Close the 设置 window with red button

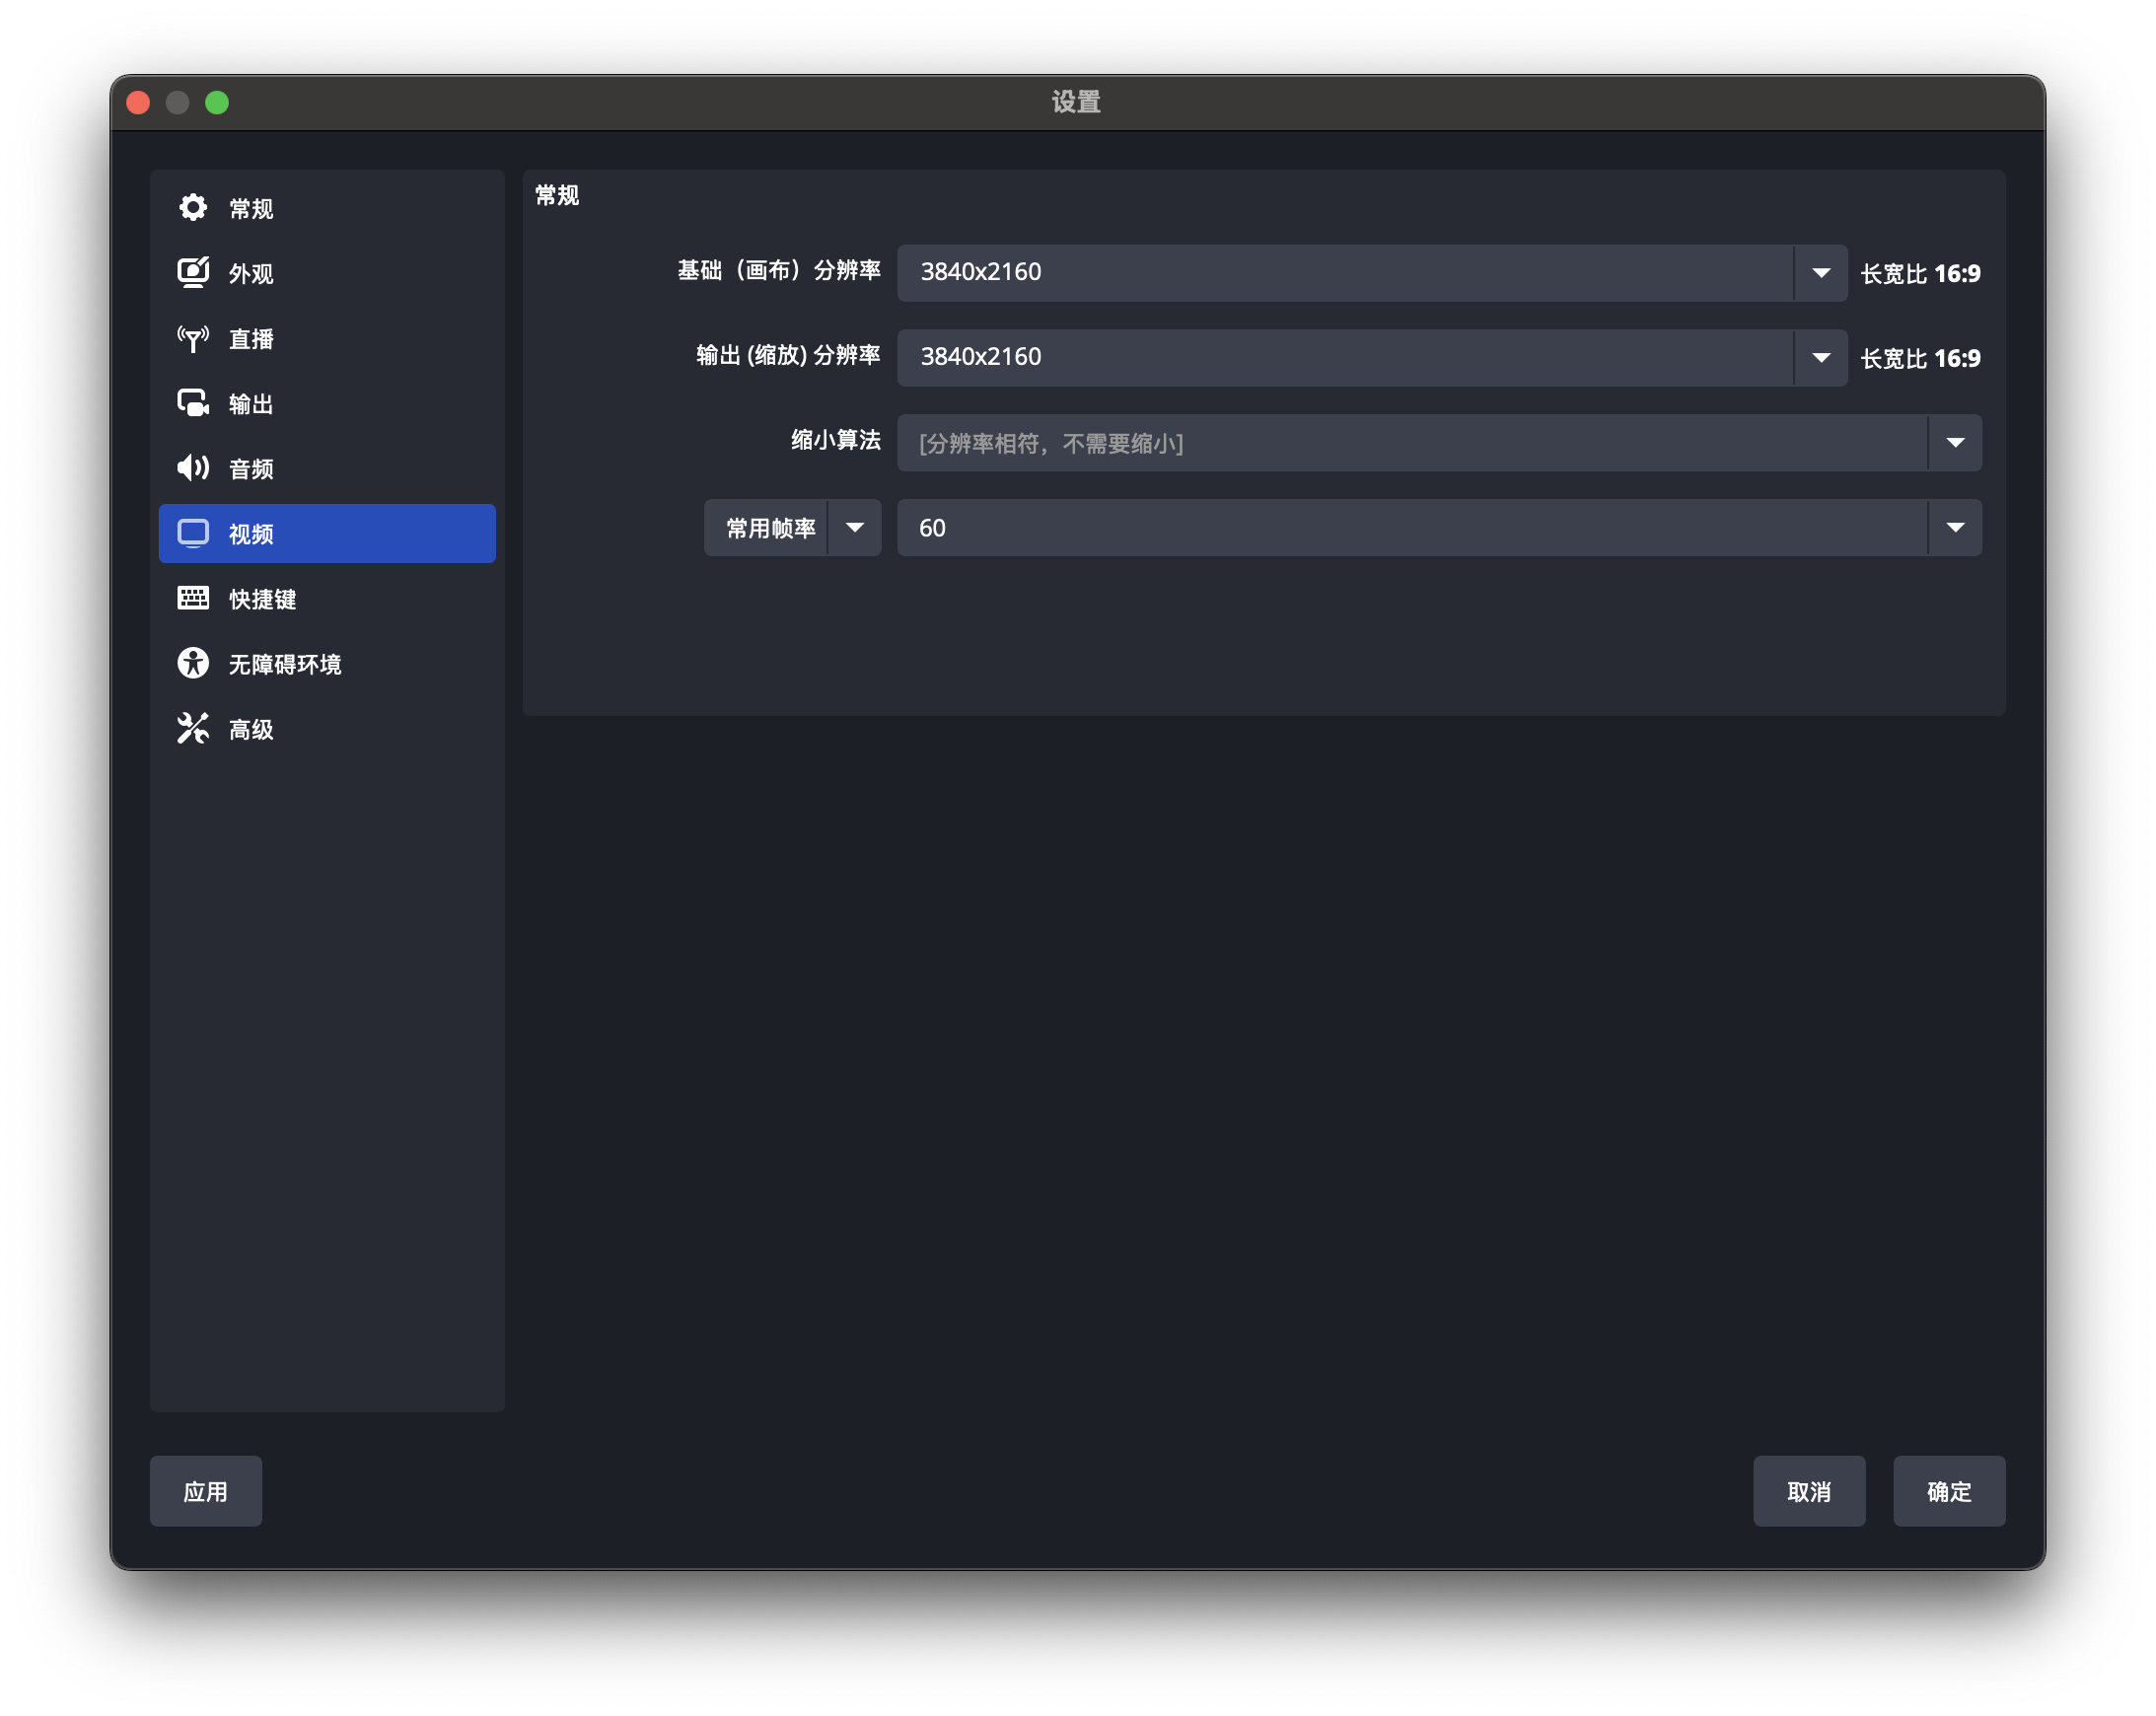(x=138, y=103)
